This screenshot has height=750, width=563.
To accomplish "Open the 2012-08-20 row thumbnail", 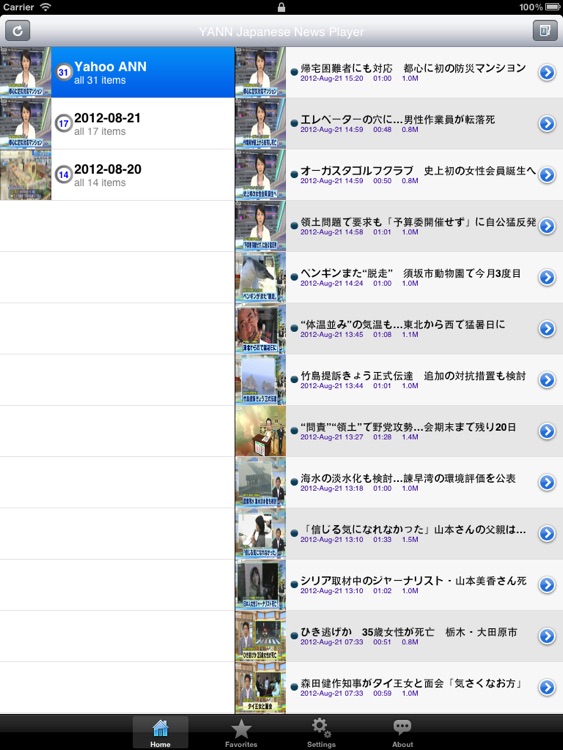I will coord(25,175).
